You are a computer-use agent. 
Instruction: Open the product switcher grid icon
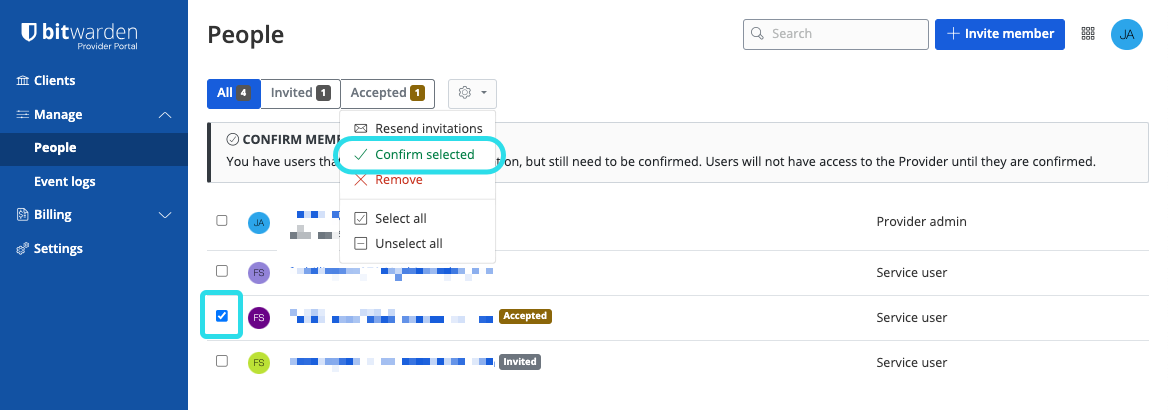[1088, 34]
